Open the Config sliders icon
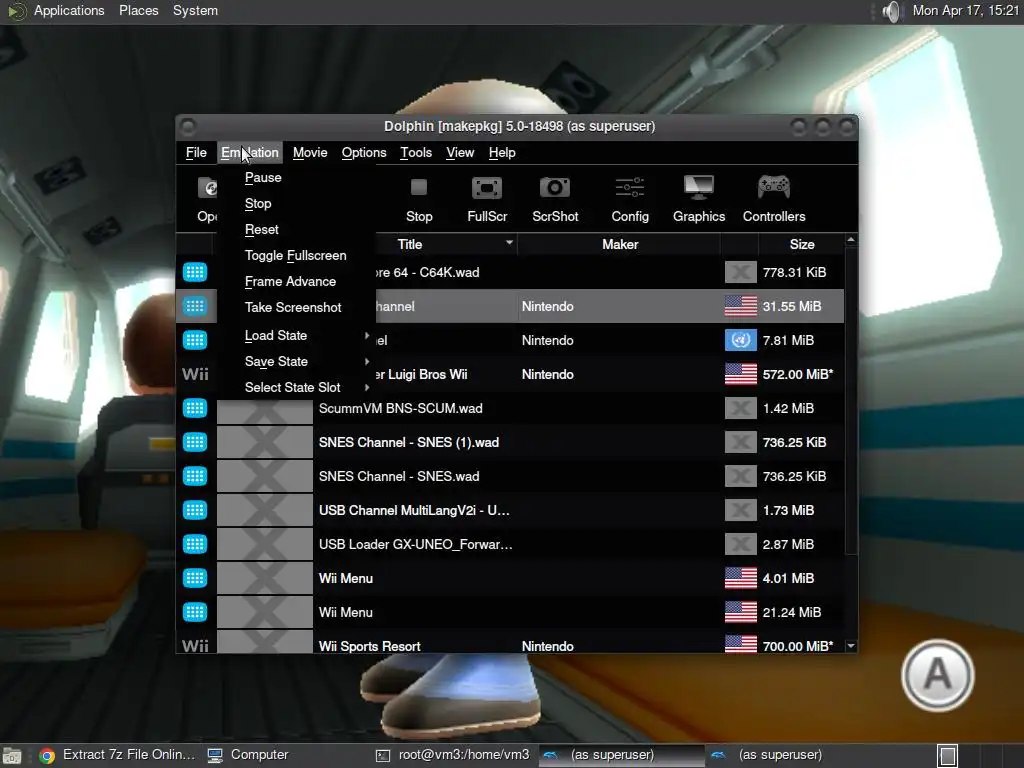Viewport: 1024px width, 768px height. click(630, 188)
